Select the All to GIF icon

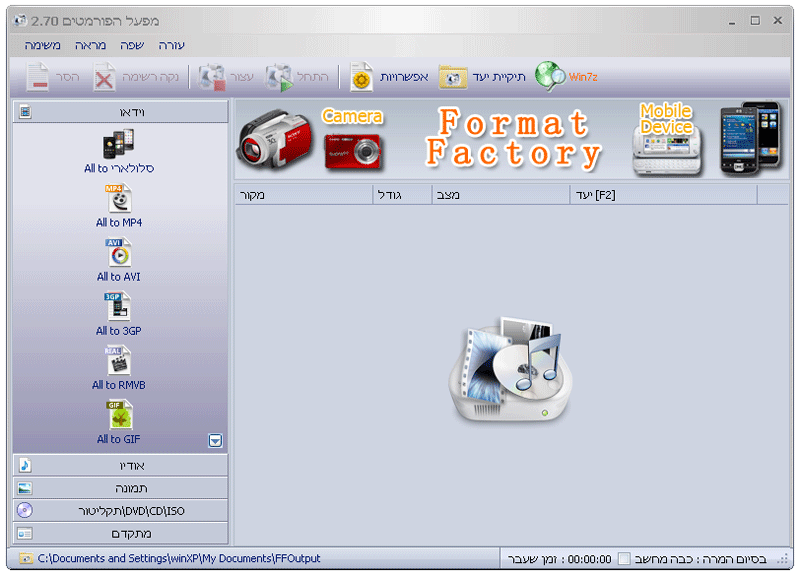click(120, 415)
